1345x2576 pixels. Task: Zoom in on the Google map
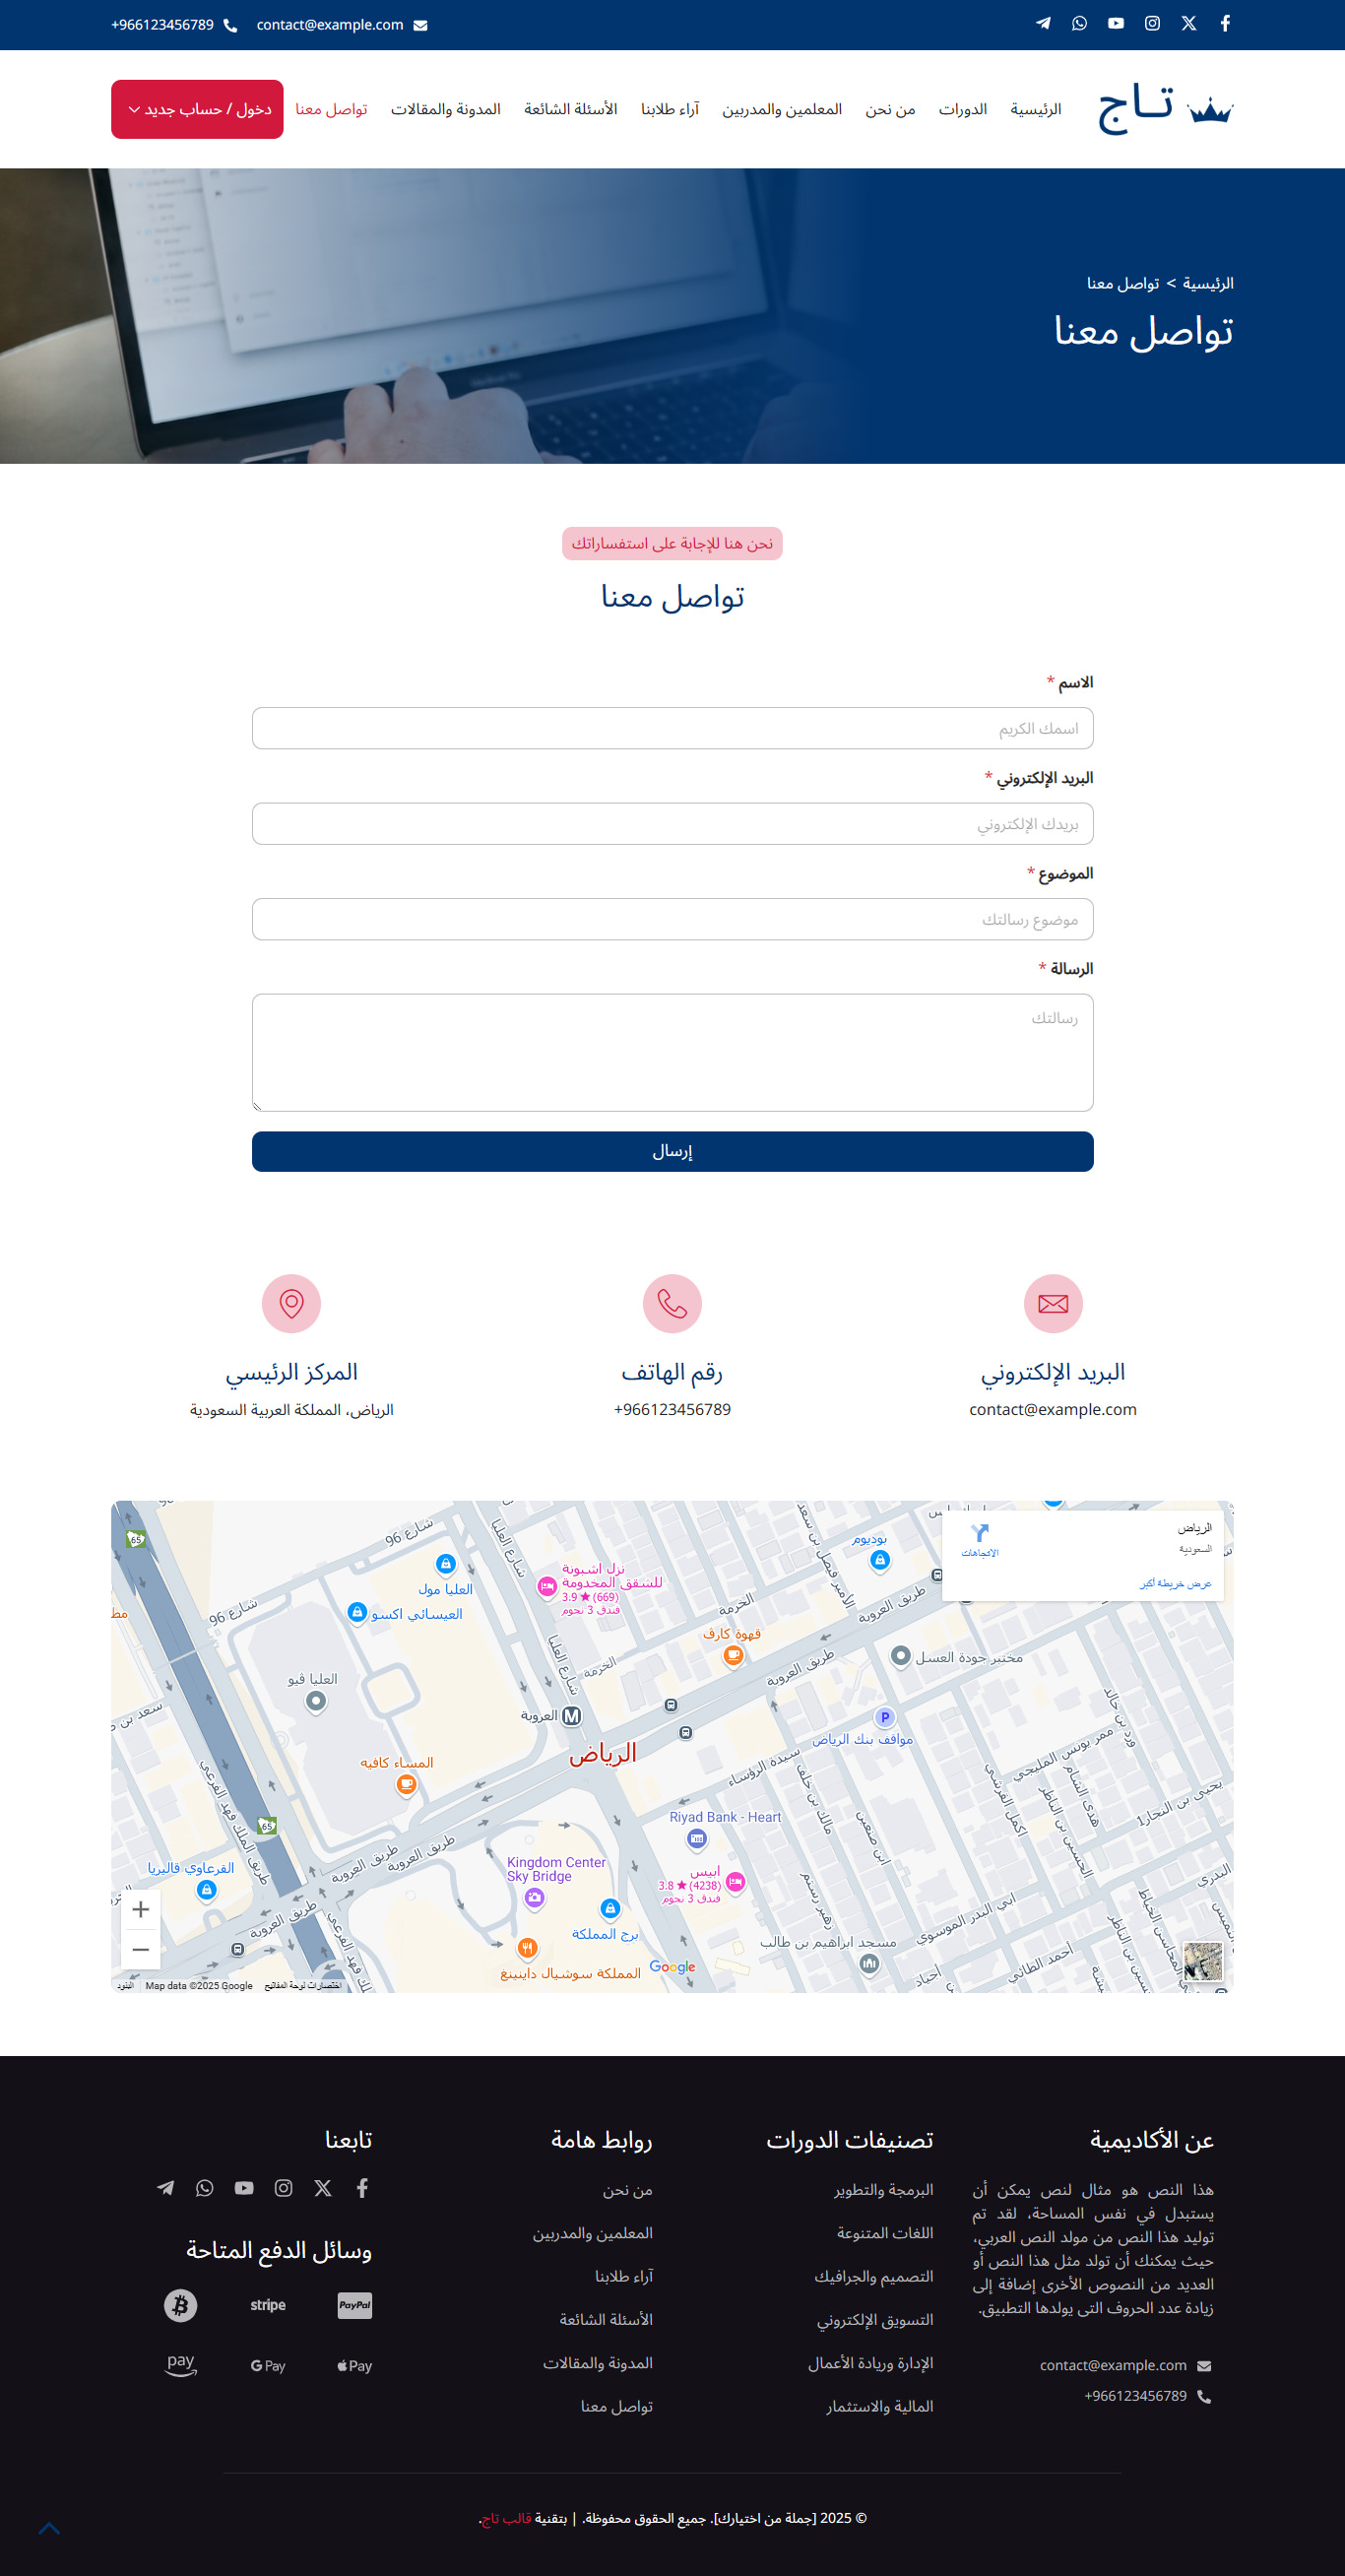tap(141, 1909)
